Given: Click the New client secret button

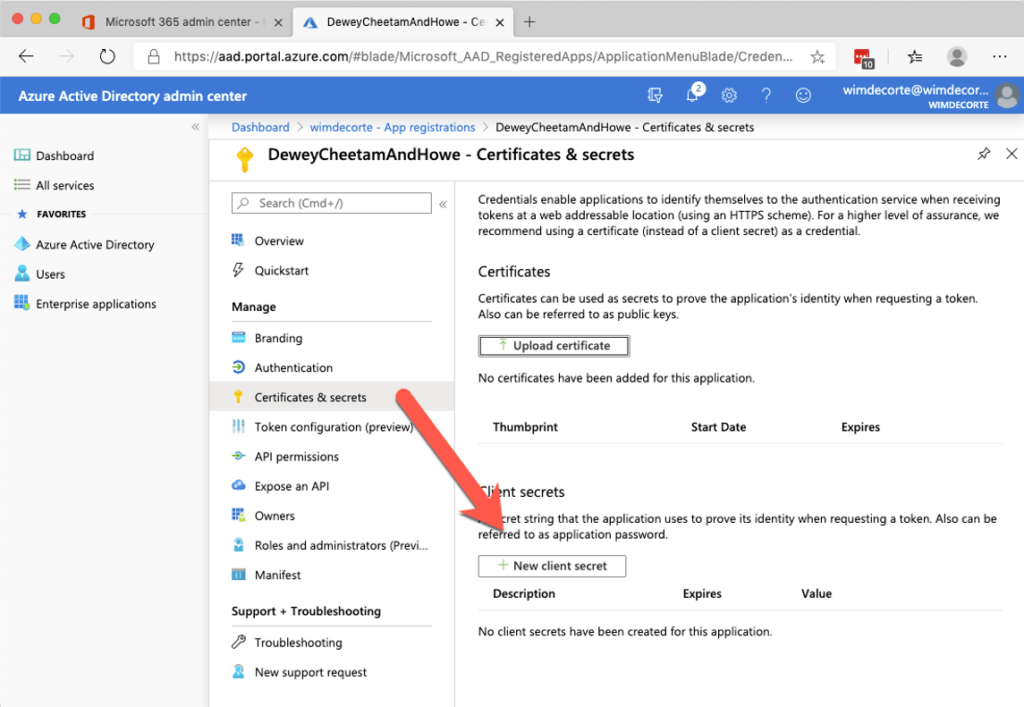Looking at the screenshot, I should pos(551,565).
